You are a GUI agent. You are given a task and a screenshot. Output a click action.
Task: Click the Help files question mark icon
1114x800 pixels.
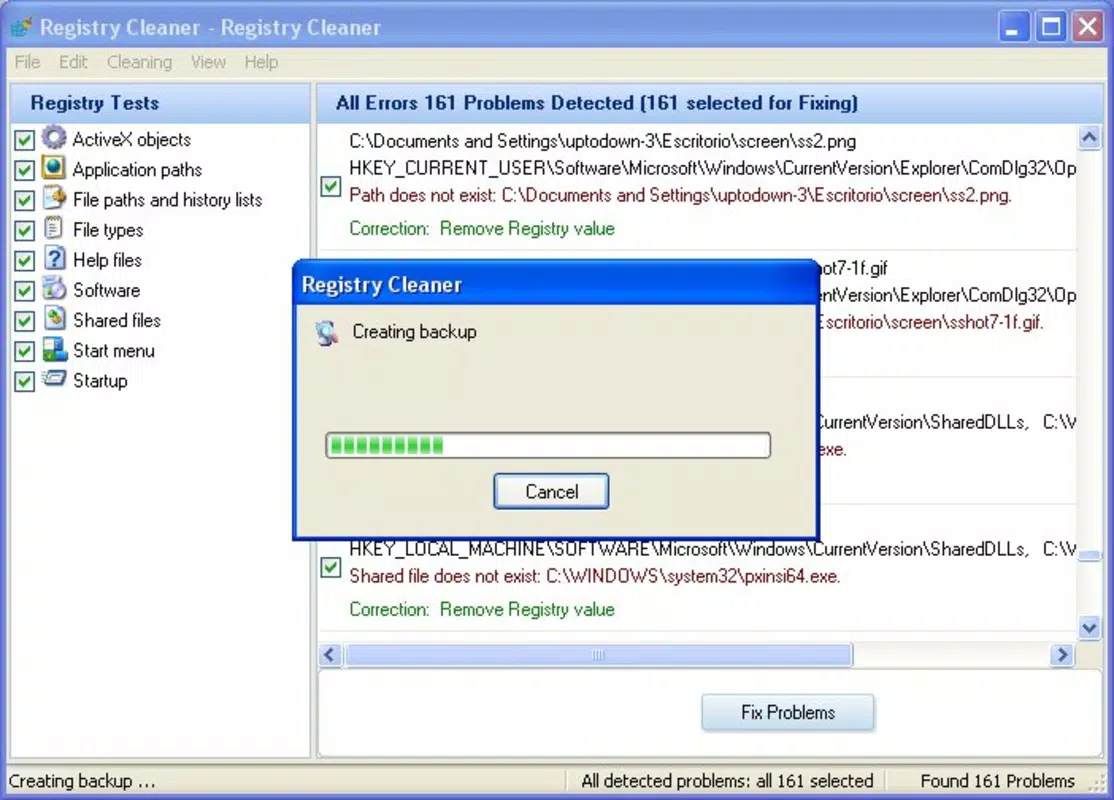coord(53,258)
